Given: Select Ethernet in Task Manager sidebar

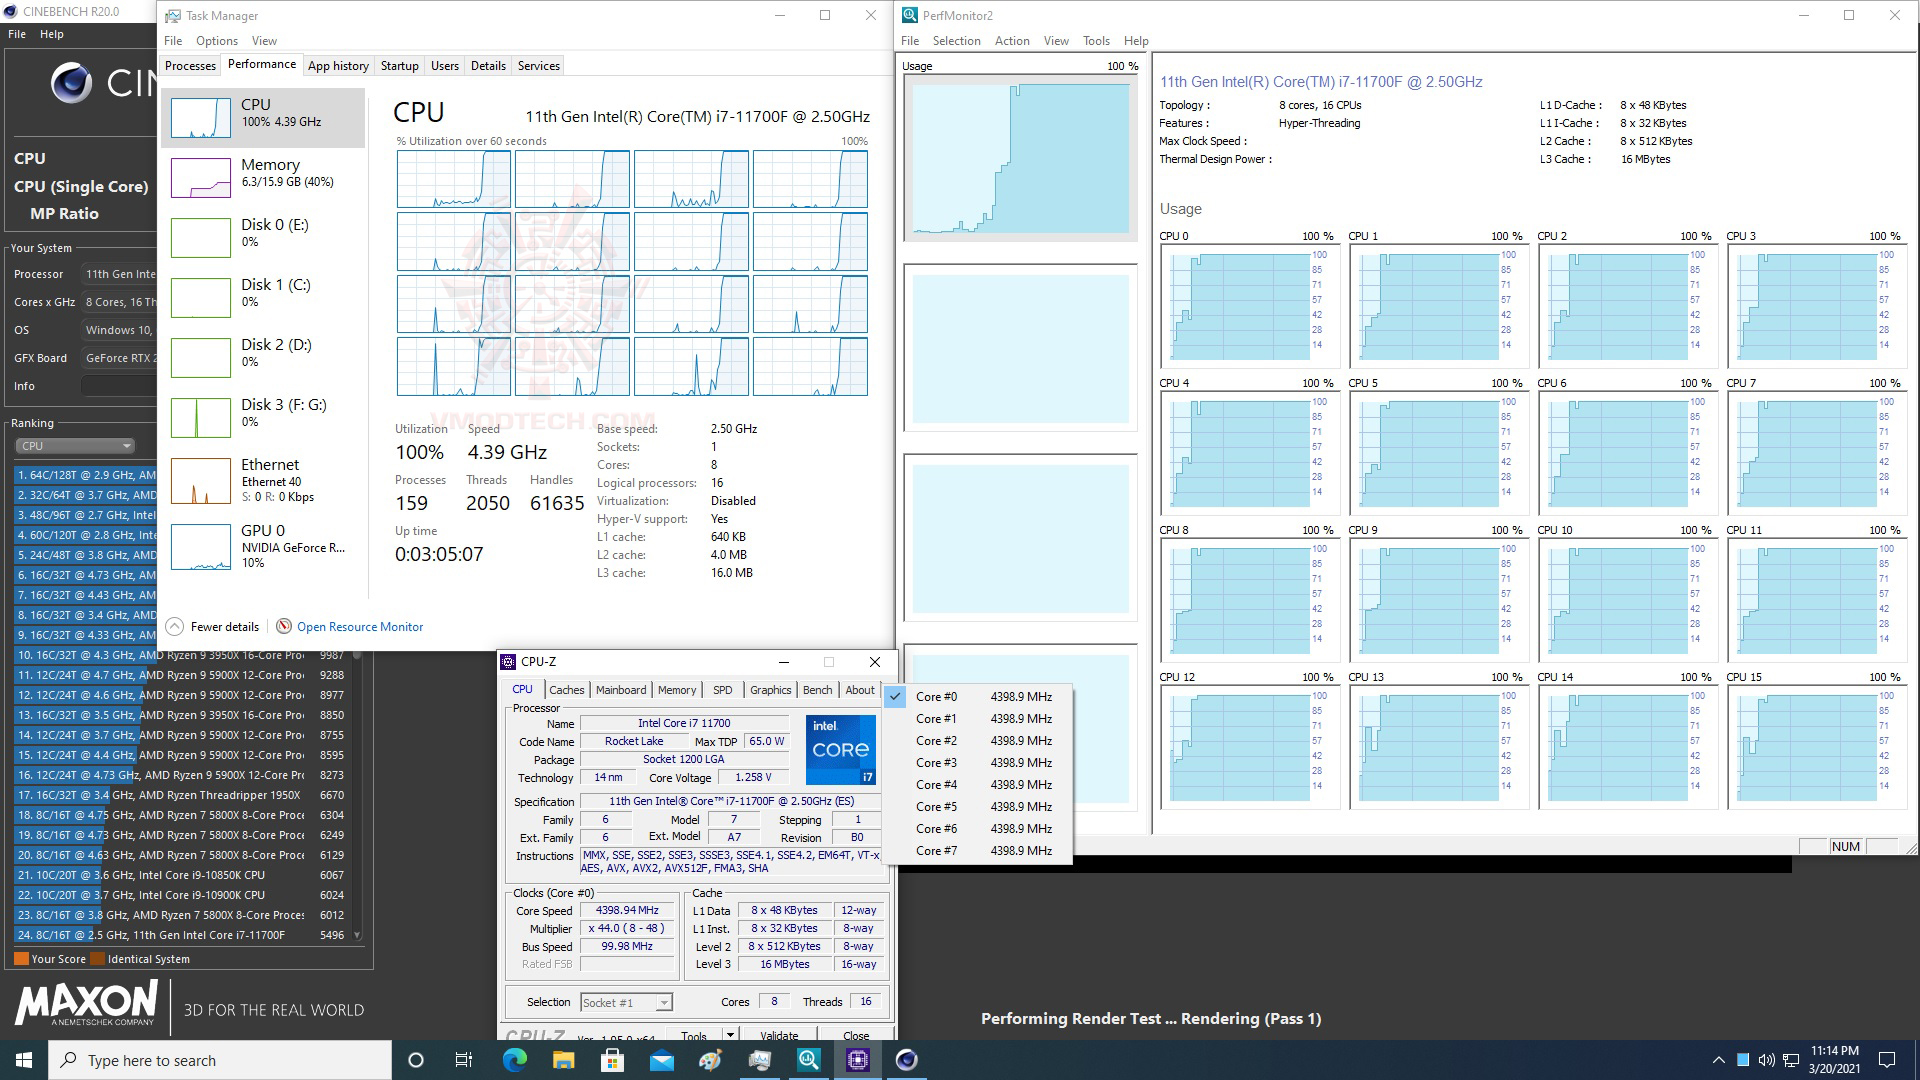Looking at the screenshot, I should pos(262,480).
